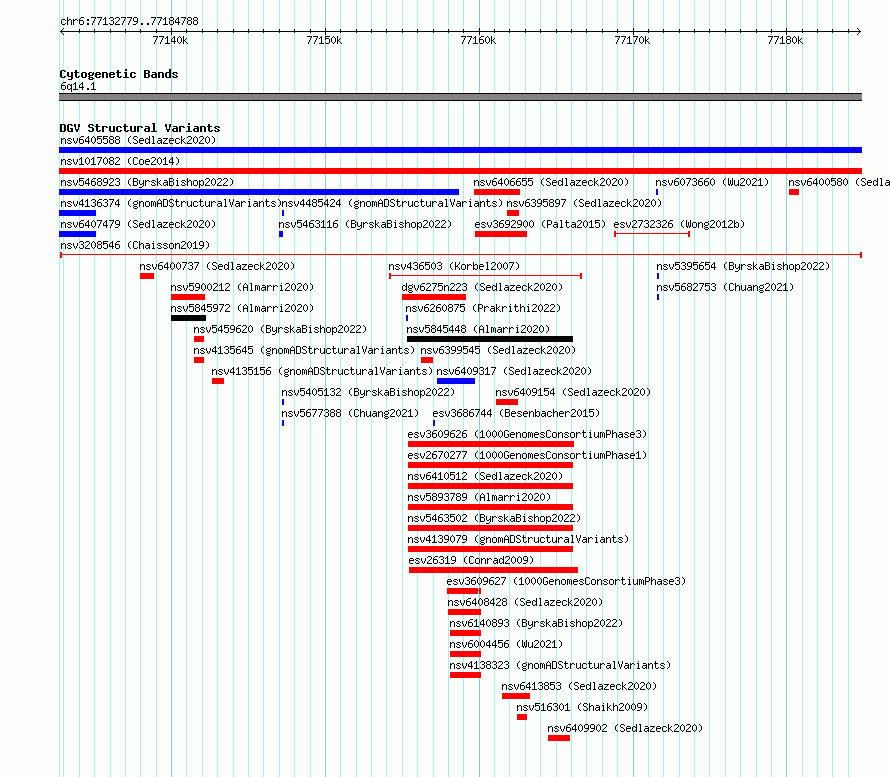Click the right arrow of the ruler
The height and width of the screenshot is (777, 890).
tap(859, 32)
